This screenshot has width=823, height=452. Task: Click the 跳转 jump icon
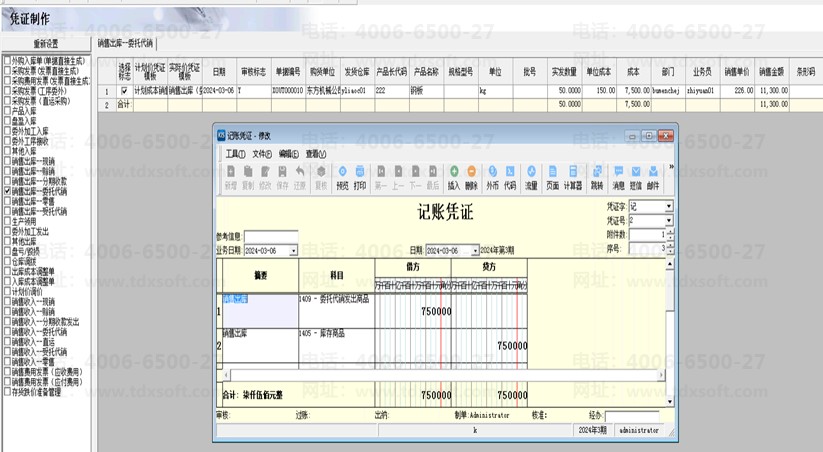[597, 177]
